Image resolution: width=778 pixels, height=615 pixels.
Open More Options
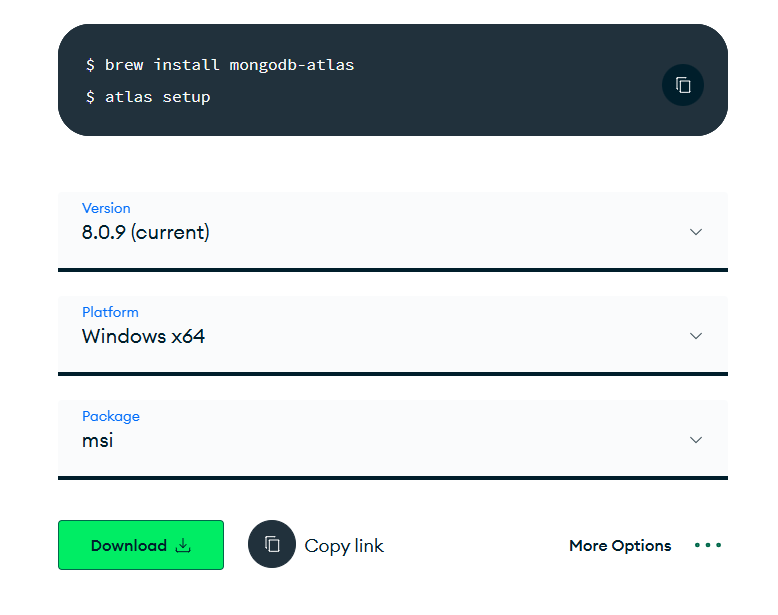(x=620, y=546)
